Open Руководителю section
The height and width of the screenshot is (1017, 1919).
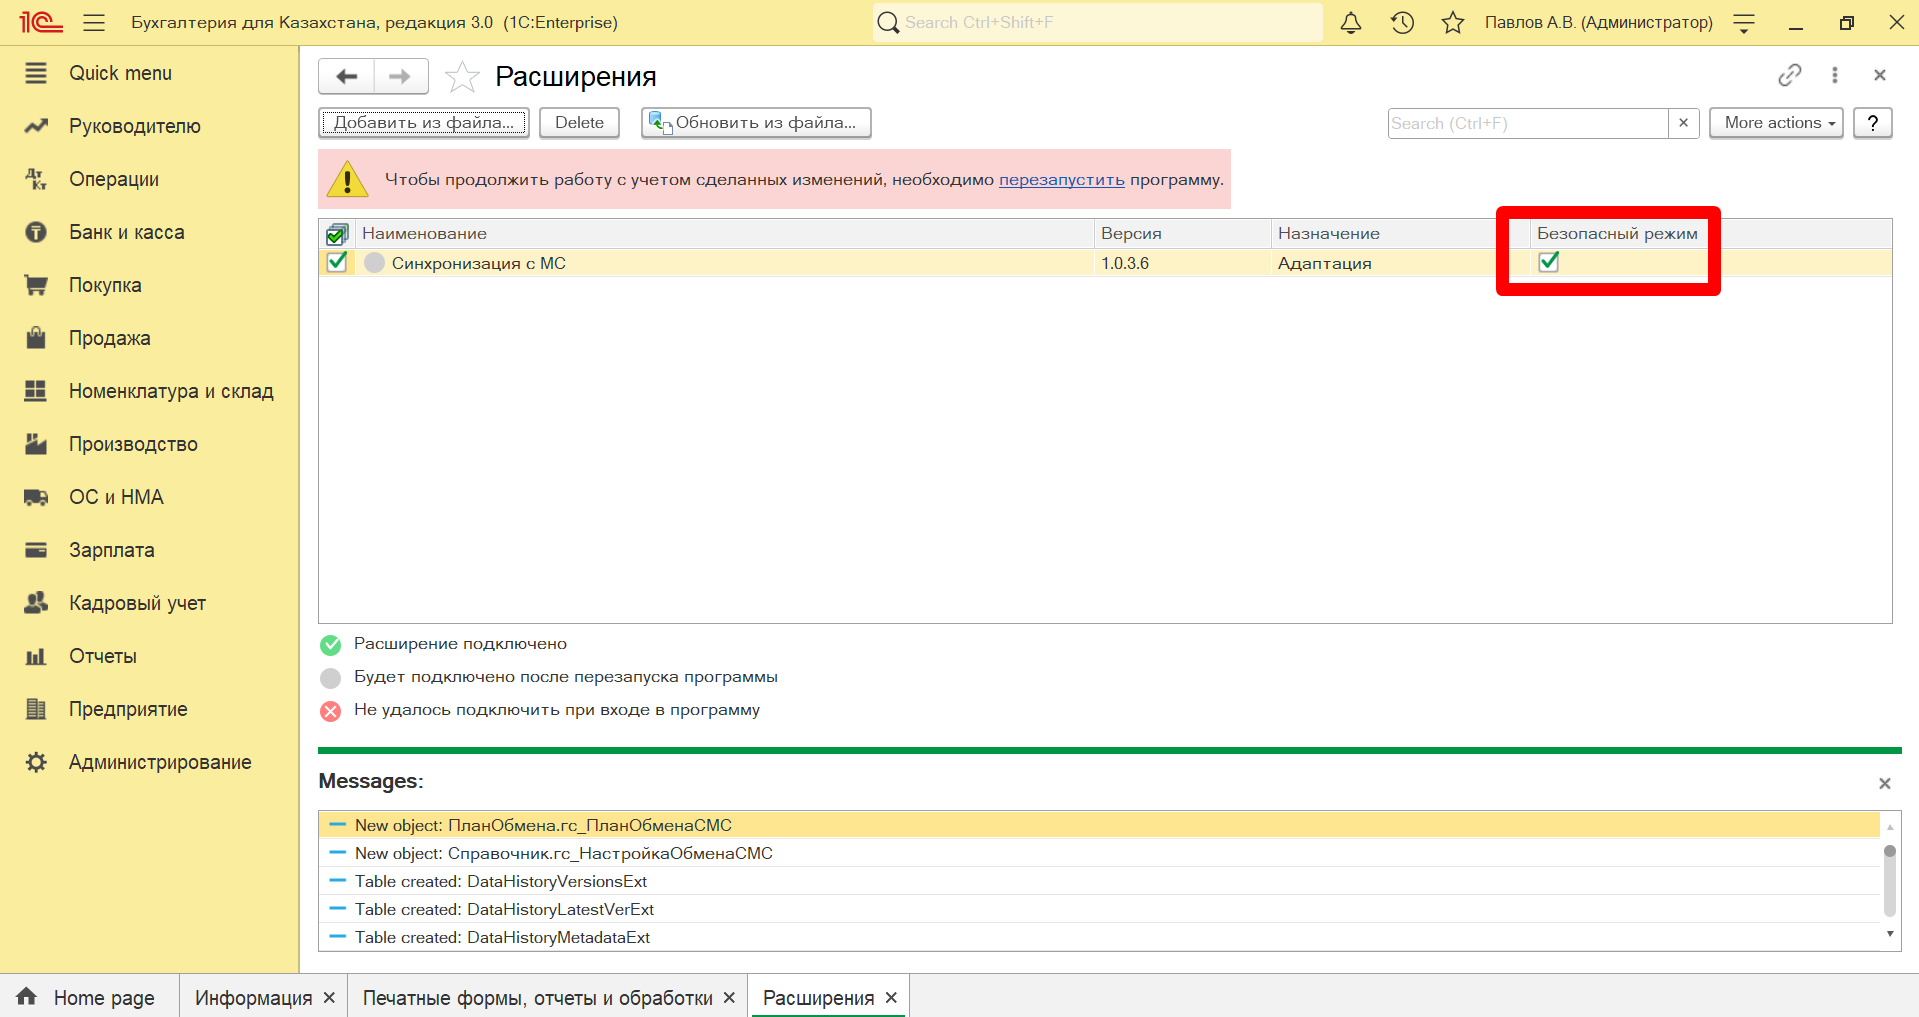coord(134,126)
